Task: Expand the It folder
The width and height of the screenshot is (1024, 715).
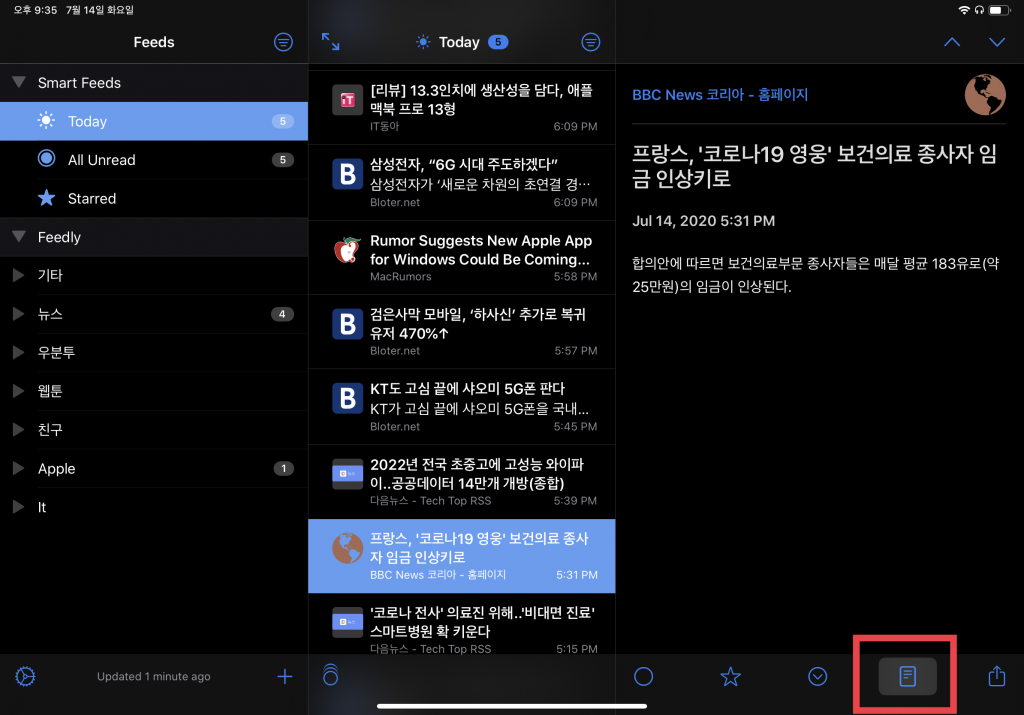Action: pos(18,507)
